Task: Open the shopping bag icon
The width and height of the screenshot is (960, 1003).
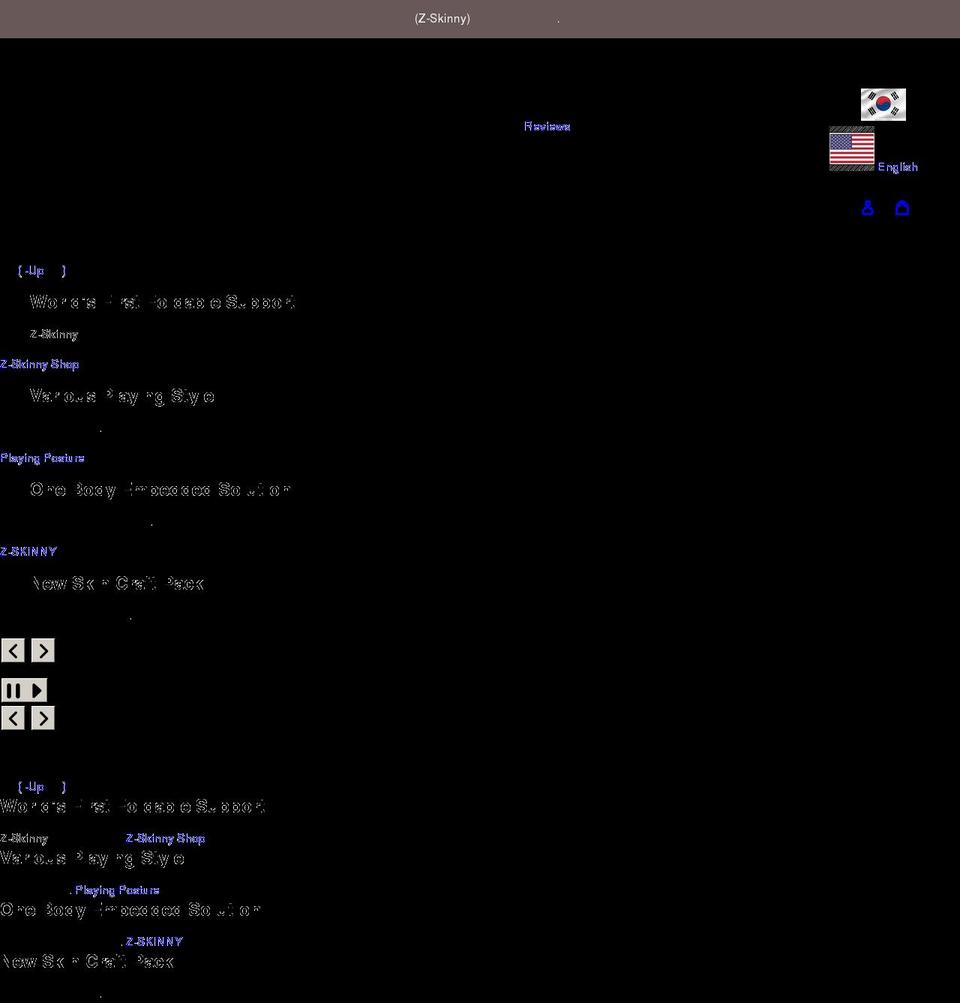Action: coord(903,207)
